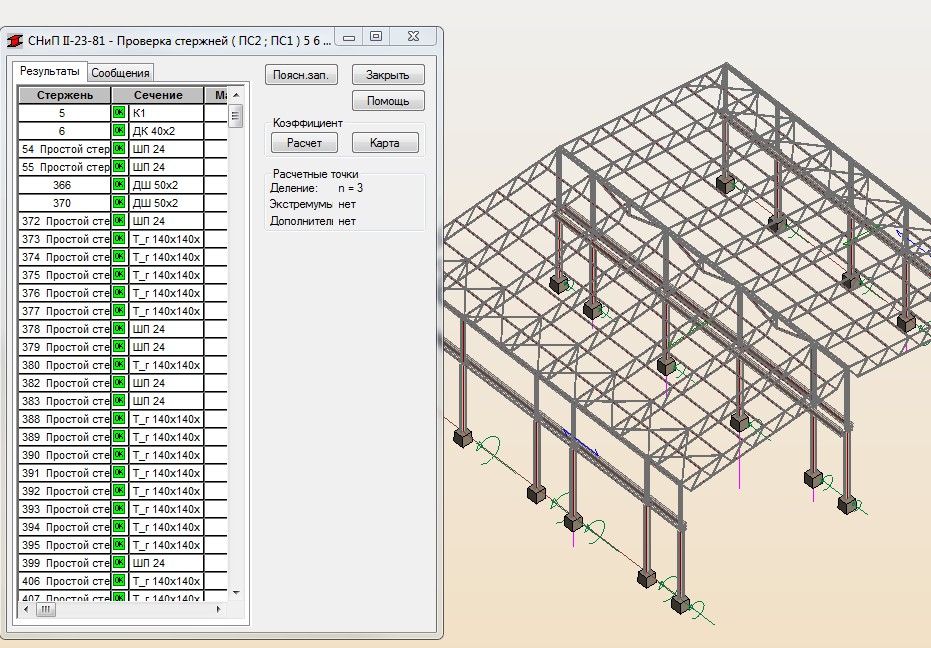
Task: Click the green OK icon in row 366
Action: pyautogui.click(x=119, y=185)
